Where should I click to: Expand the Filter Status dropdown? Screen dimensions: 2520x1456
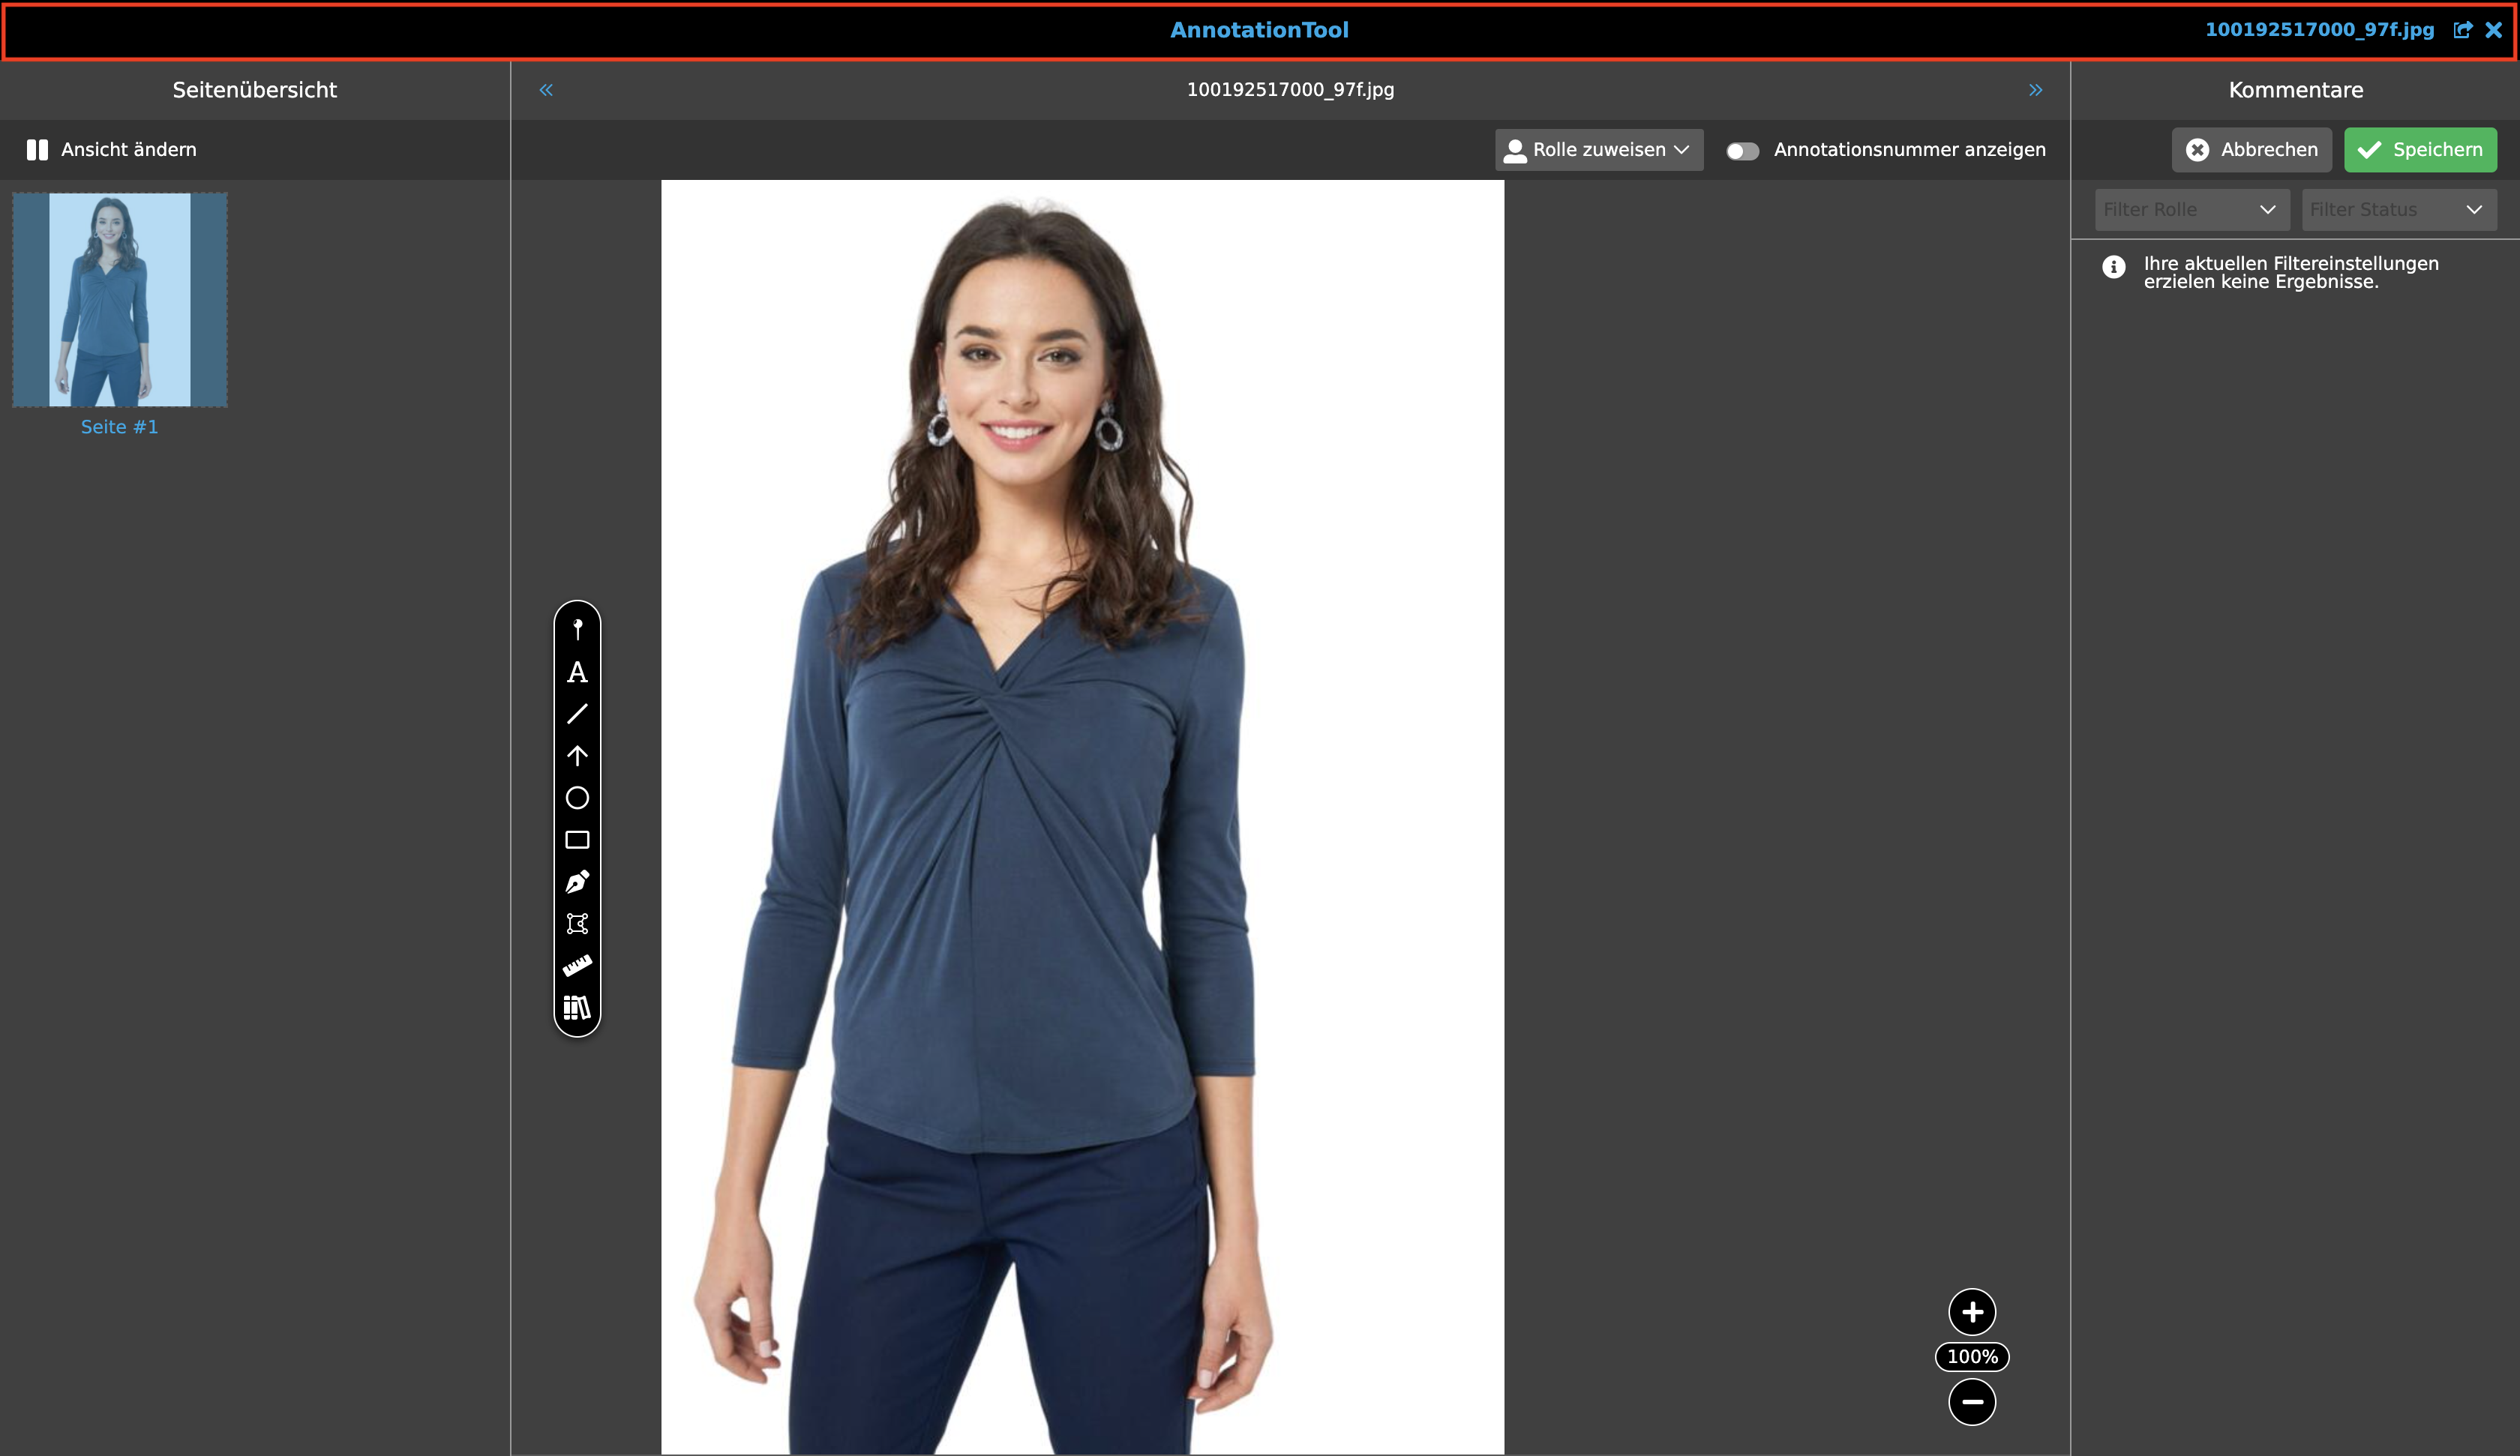tap(2397, 210)
